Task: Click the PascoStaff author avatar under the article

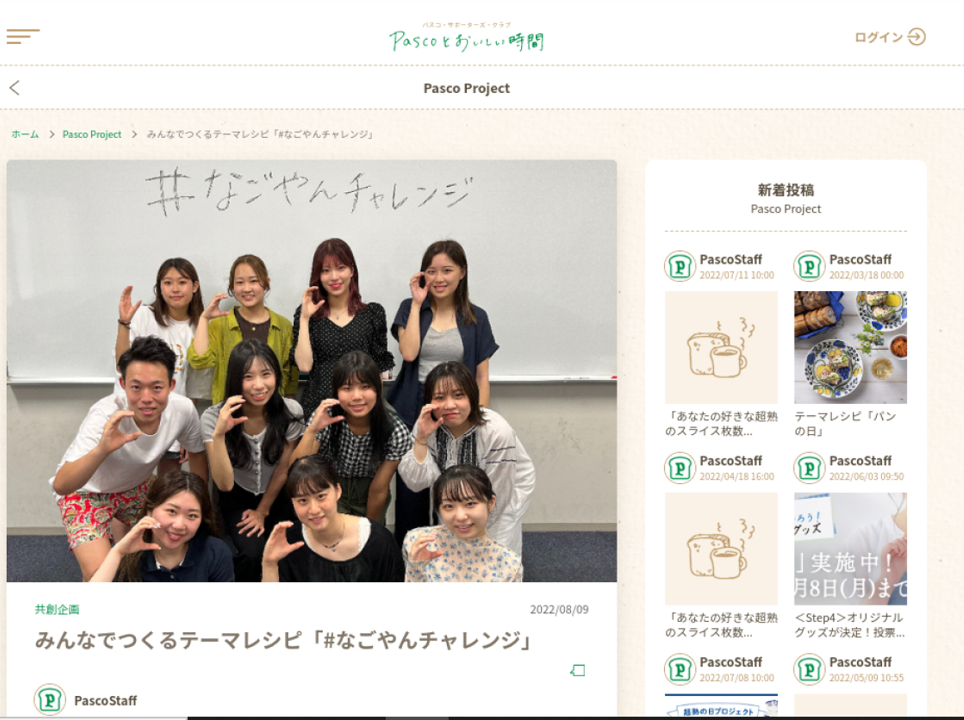Action: tap(50, 700)
